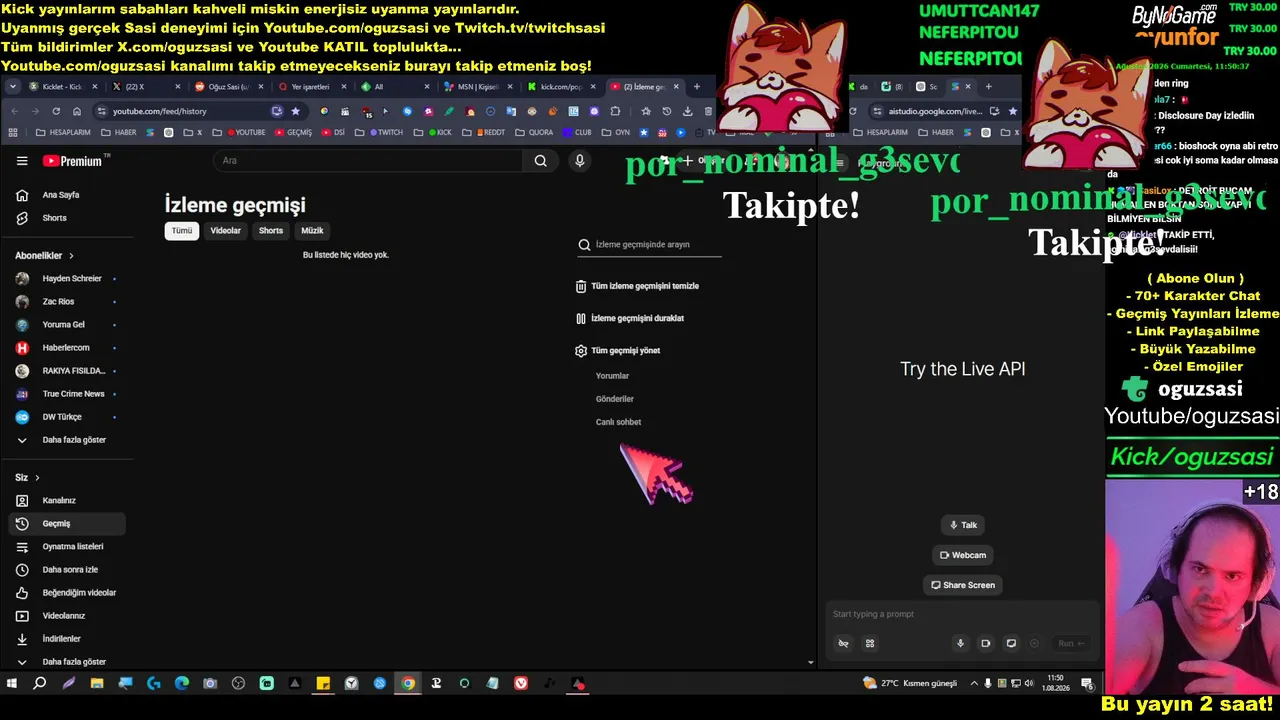Click the screen share icon in the prompt bar
Screen dimensions: 1280x720
tap(1011, 643)
